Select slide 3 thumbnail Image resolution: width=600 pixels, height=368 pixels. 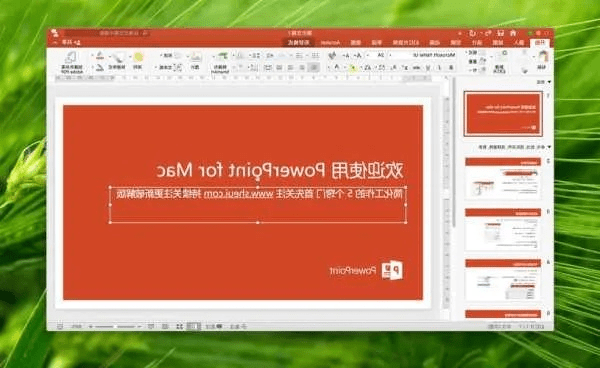[503, 230]
